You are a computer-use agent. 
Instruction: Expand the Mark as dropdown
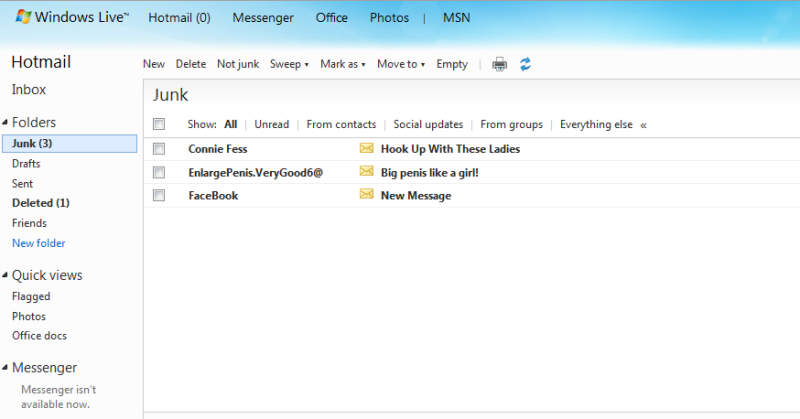tap(342, 64)
